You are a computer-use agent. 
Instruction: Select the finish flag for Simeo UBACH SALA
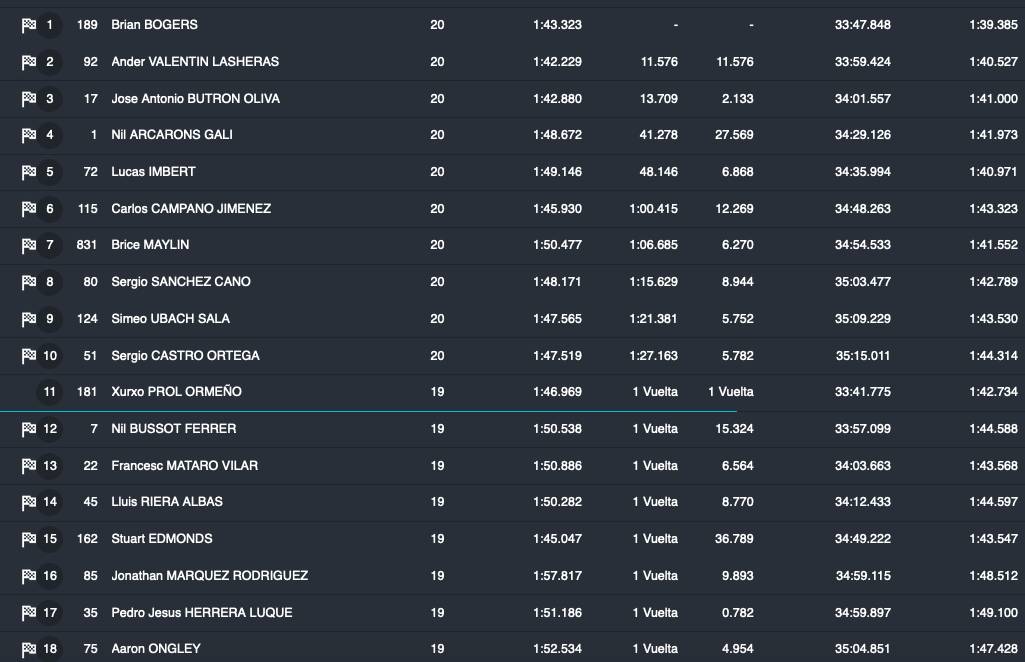28,319
